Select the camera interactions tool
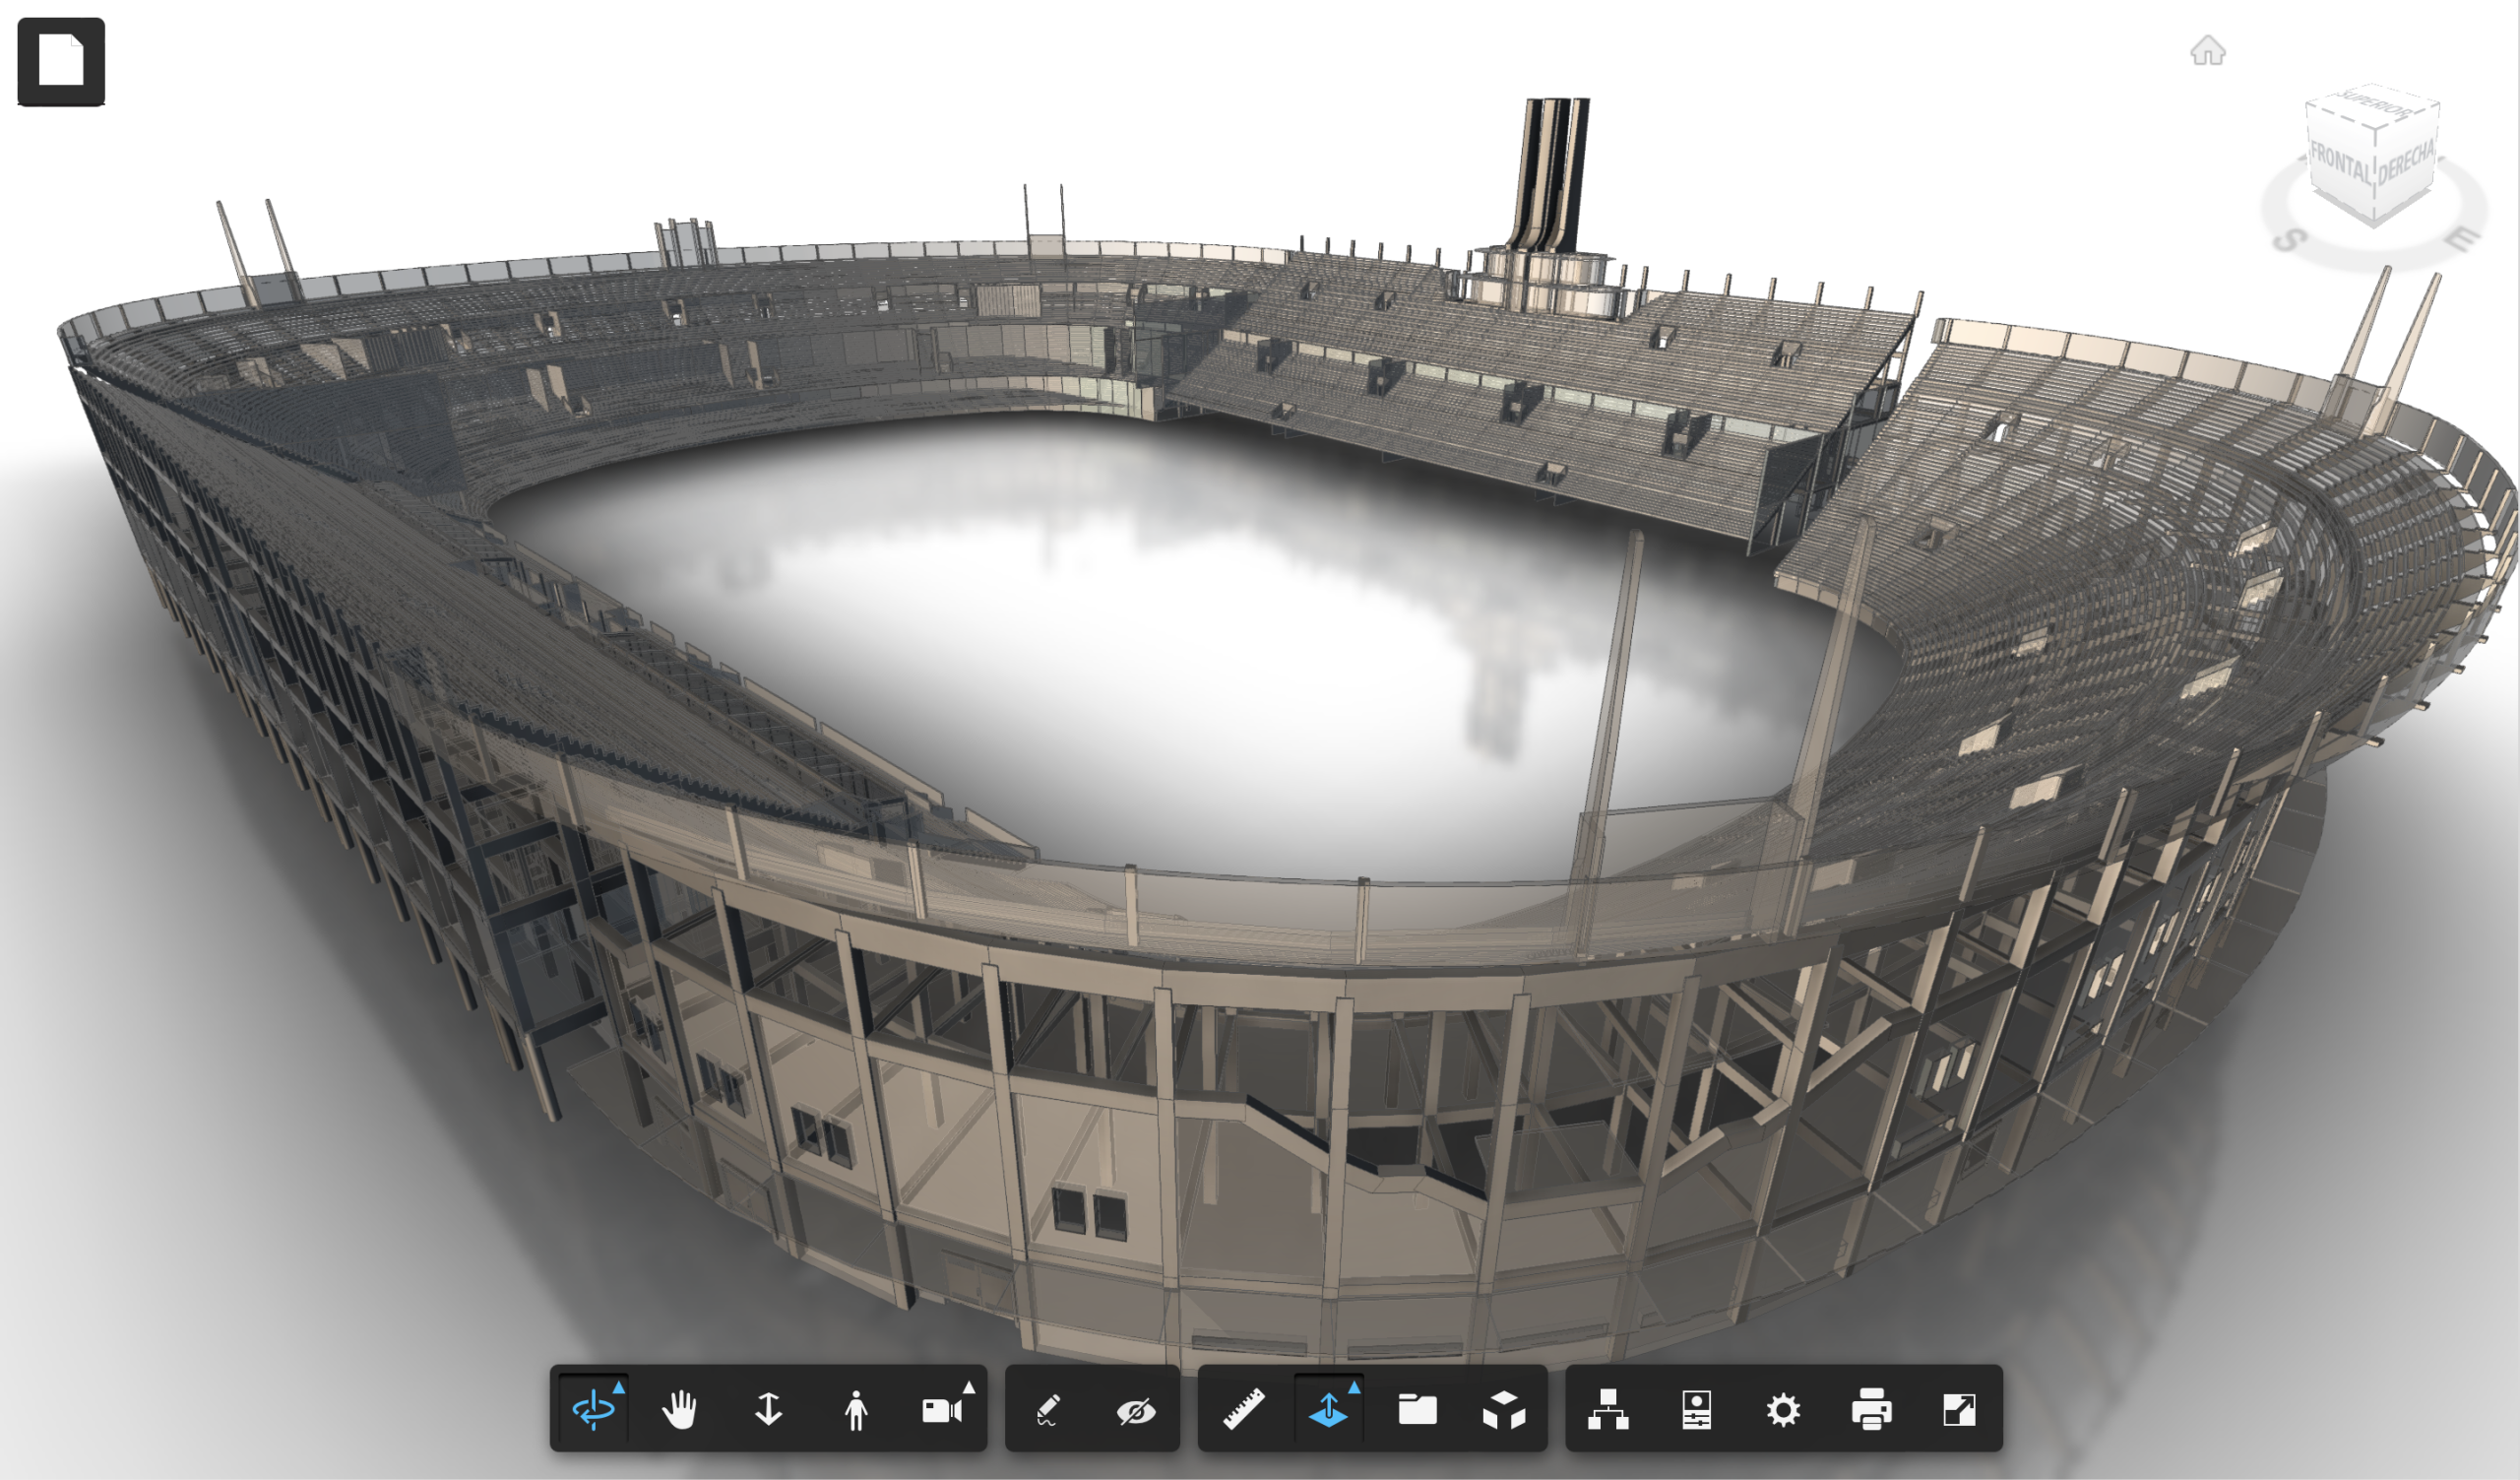Viewport: 2520px width, 1480px height. [x=941, y=1411]
